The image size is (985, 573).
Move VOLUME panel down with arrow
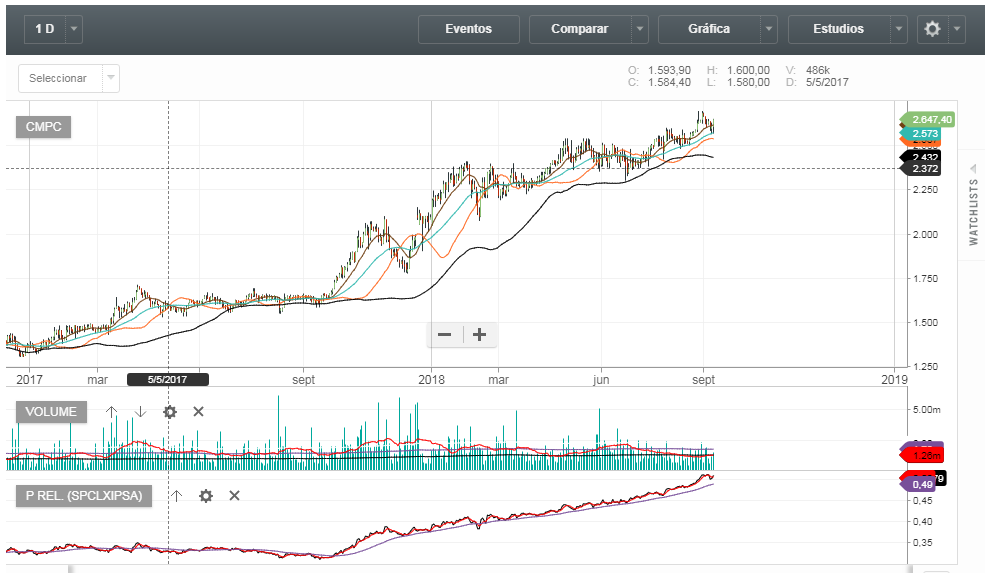[x=140, y=412]
